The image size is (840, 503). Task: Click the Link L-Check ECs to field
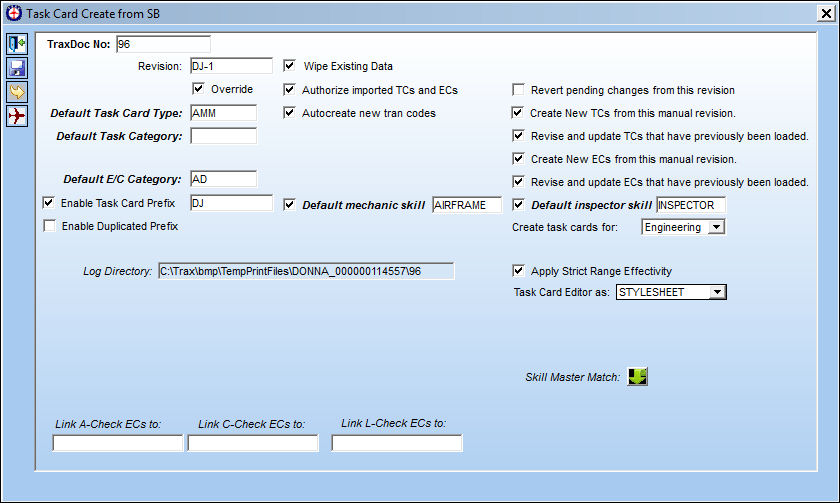(397, 443)
